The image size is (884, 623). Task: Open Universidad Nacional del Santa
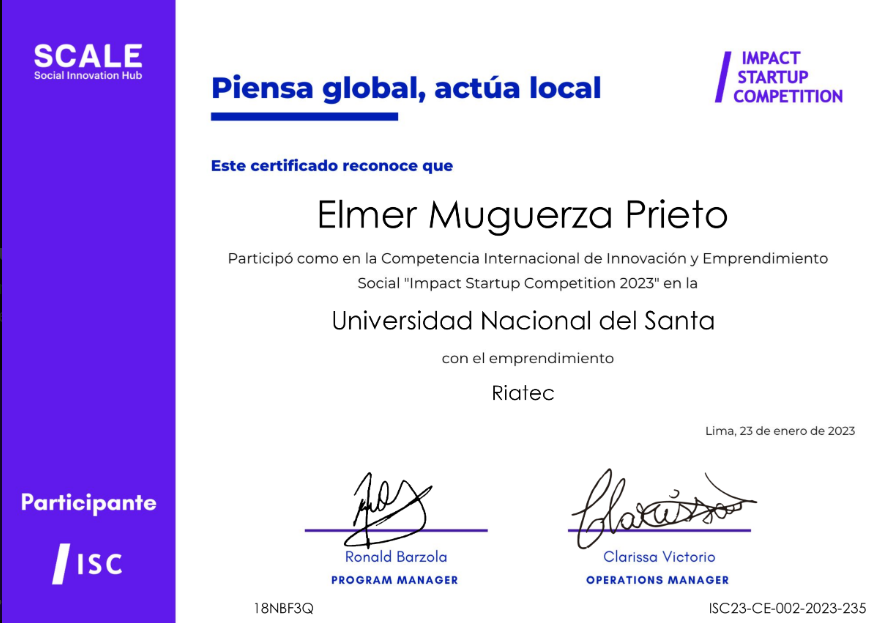pyautogui.click(x=523, y=320)
